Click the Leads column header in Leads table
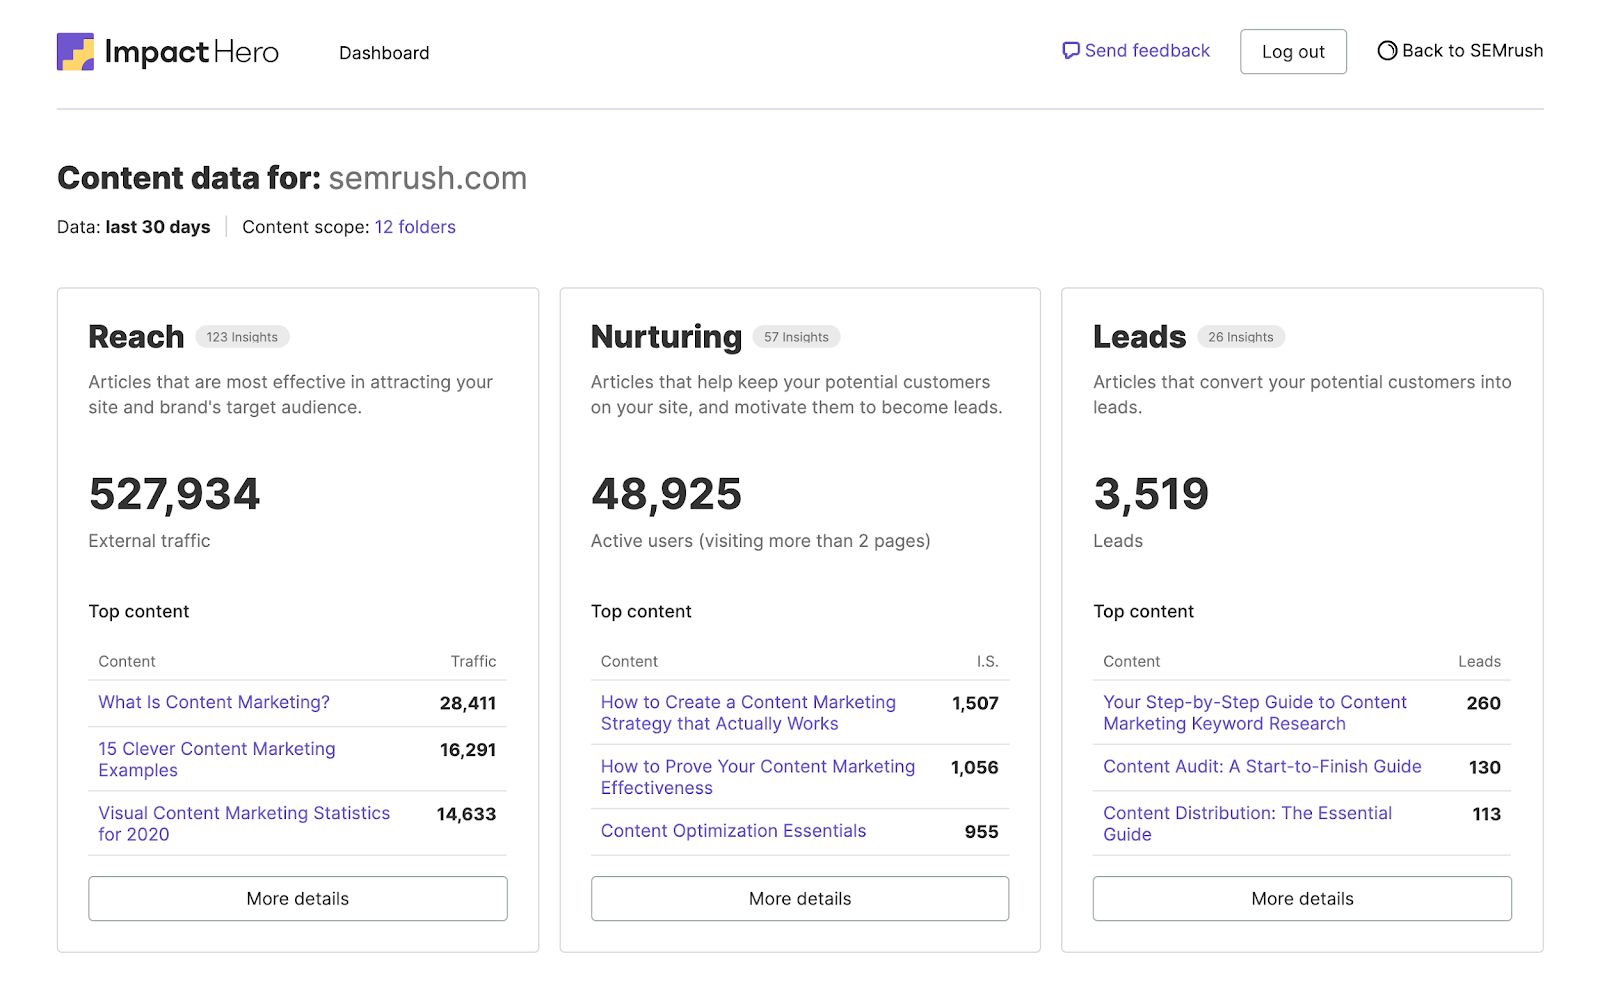1600x1002 pixels. (1479, 662)
